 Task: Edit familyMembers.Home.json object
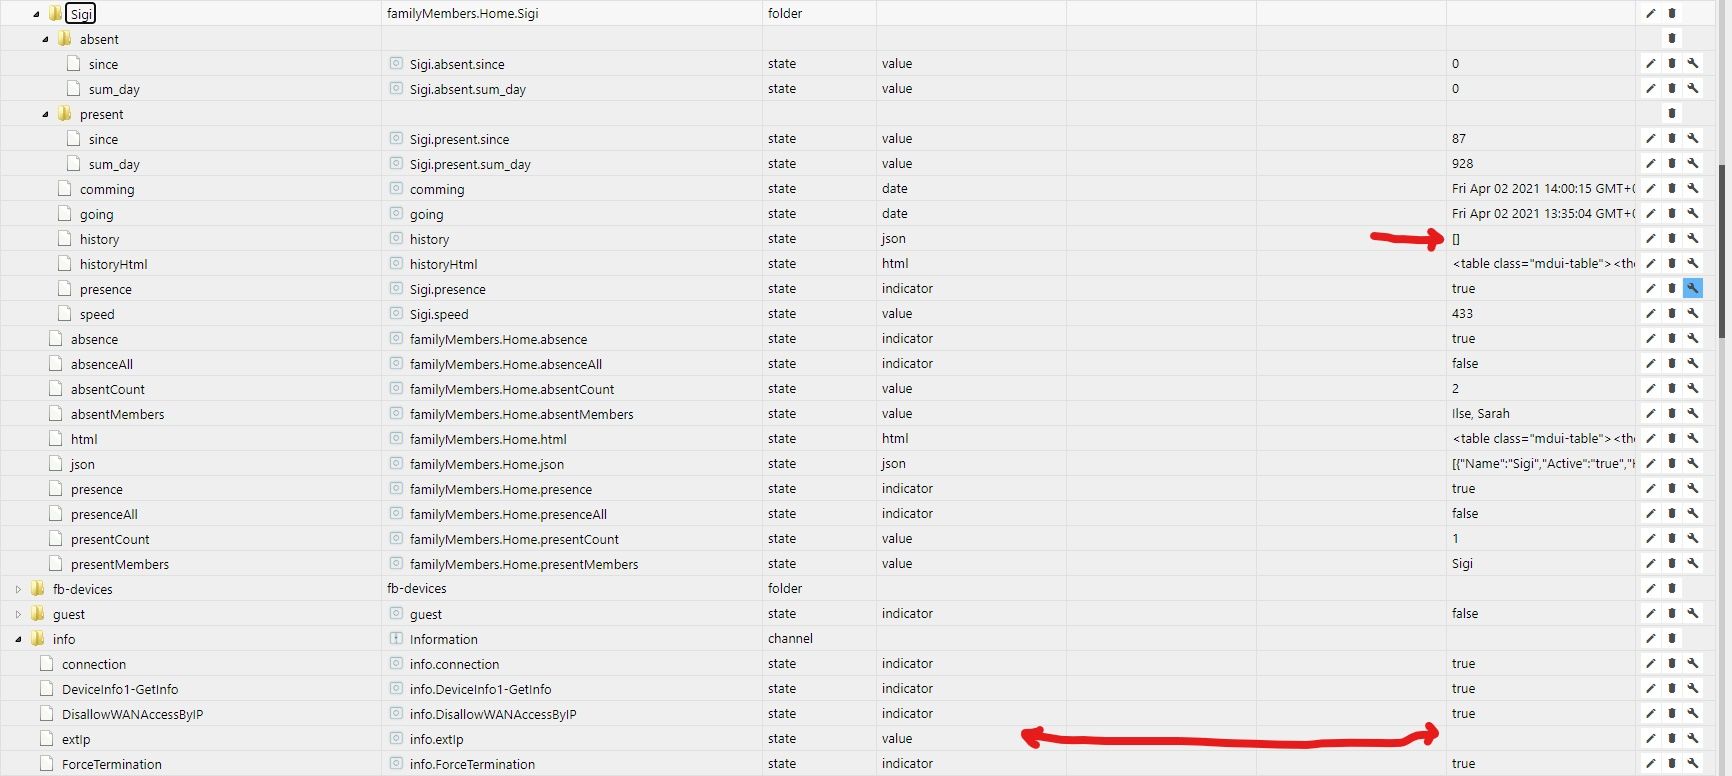1651,464
